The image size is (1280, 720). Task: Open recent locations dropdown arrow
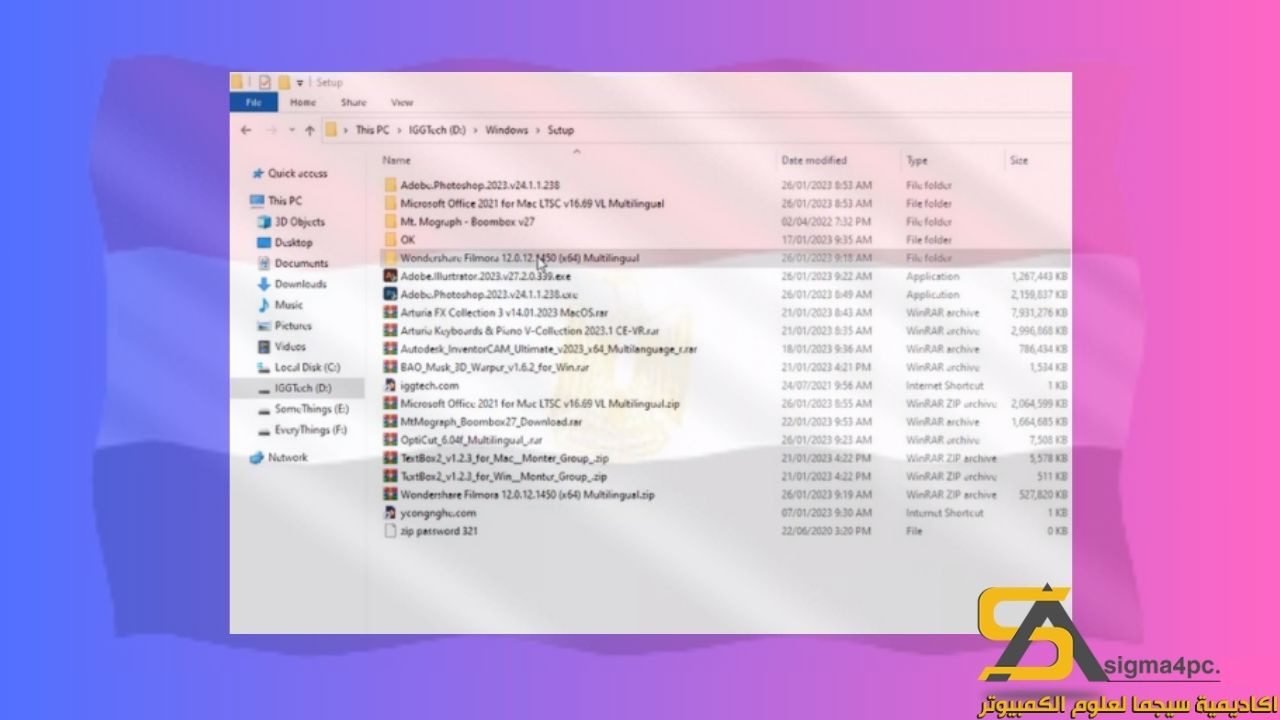(x=292, y=130)
